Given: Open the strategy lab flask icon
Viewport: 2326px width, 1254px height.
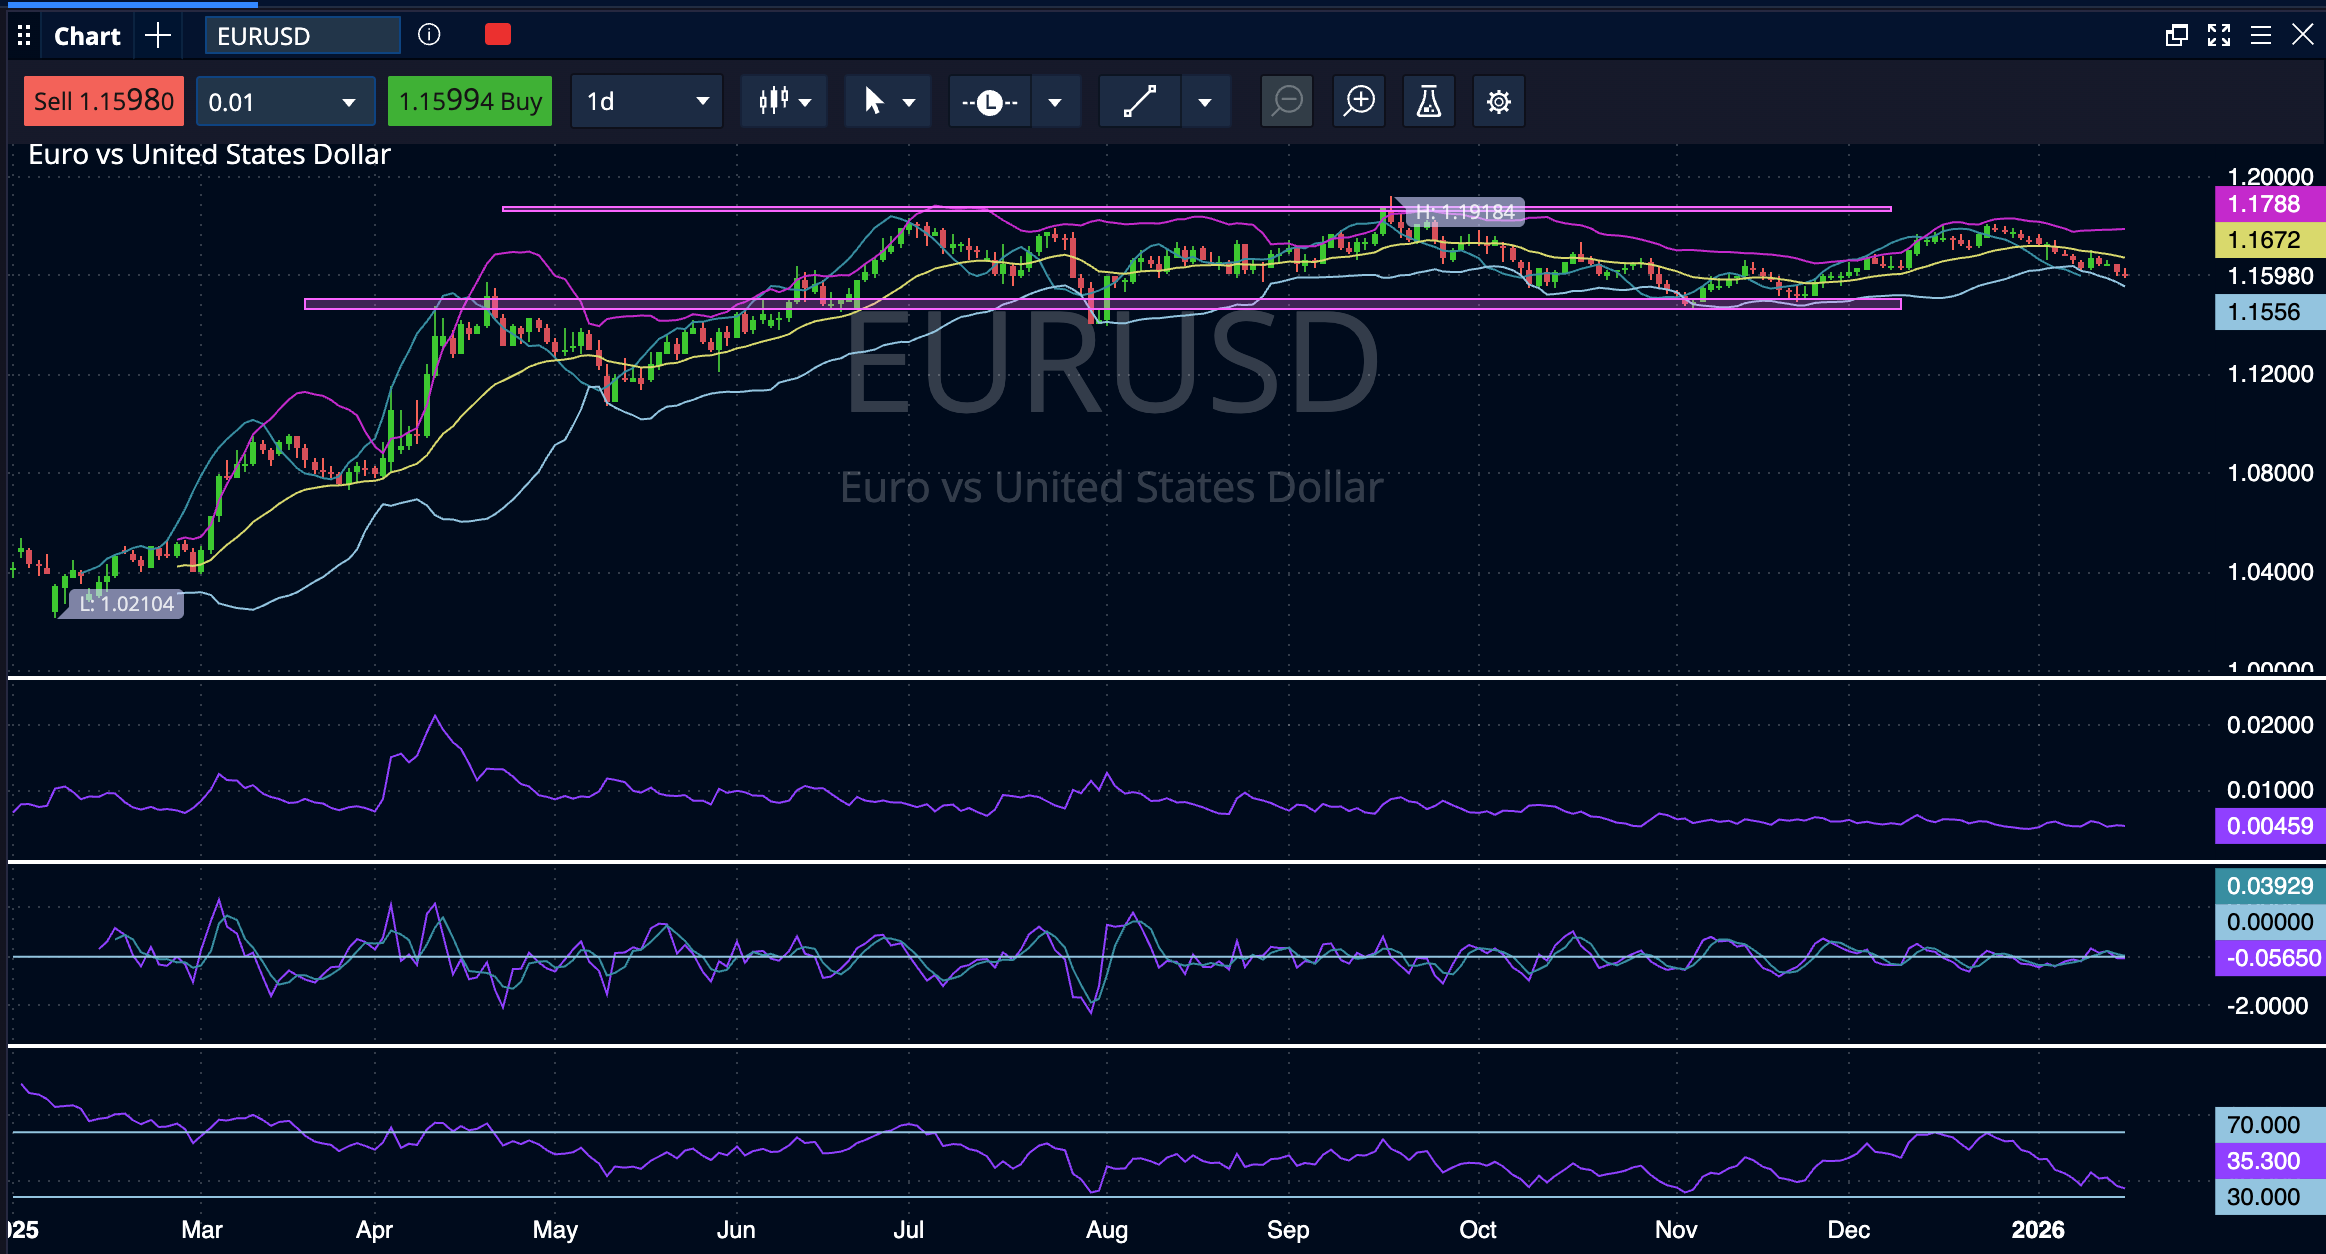Looking at the screenshot, I should pyautogui.click(x=1428, y=100).
